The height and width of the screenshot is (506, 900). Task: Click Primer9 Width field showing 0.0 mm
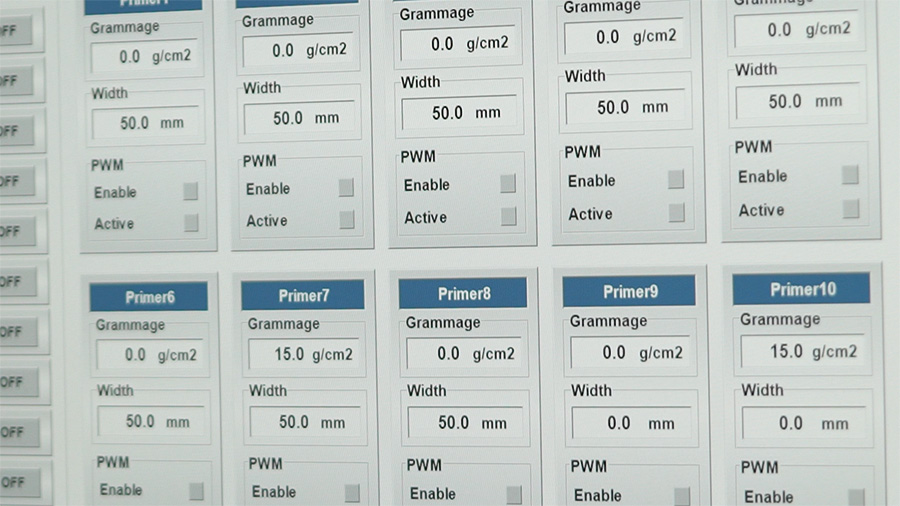(629, 423)
